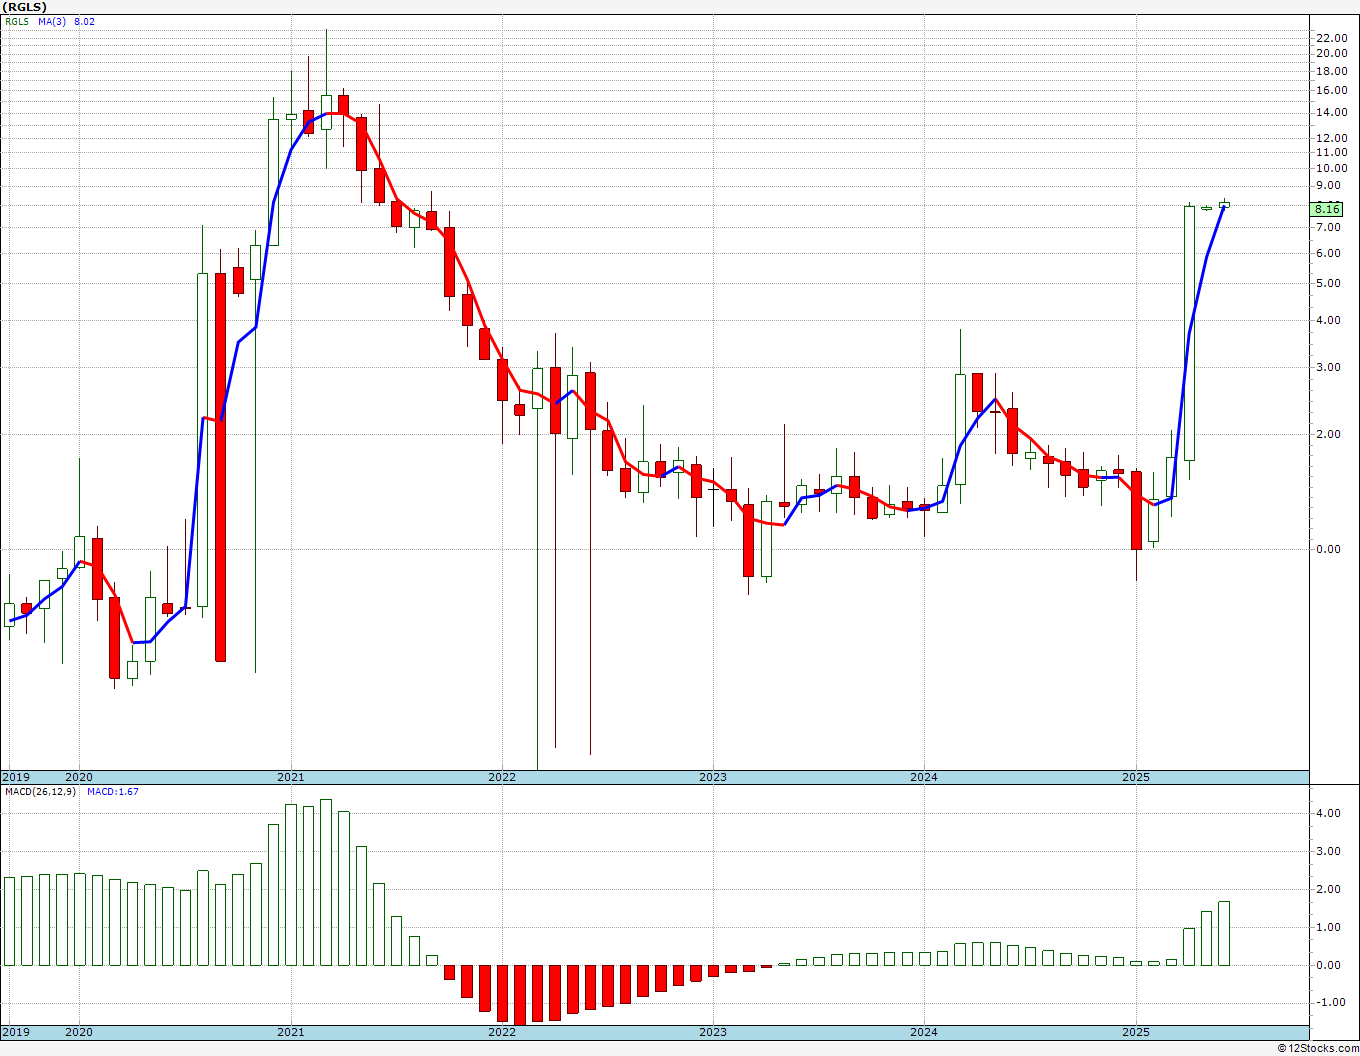This screenshot has height=1056, width=1360.
Task: Select 2022 on the MACD panel time axis
Action: click(x=502, y=1032)
